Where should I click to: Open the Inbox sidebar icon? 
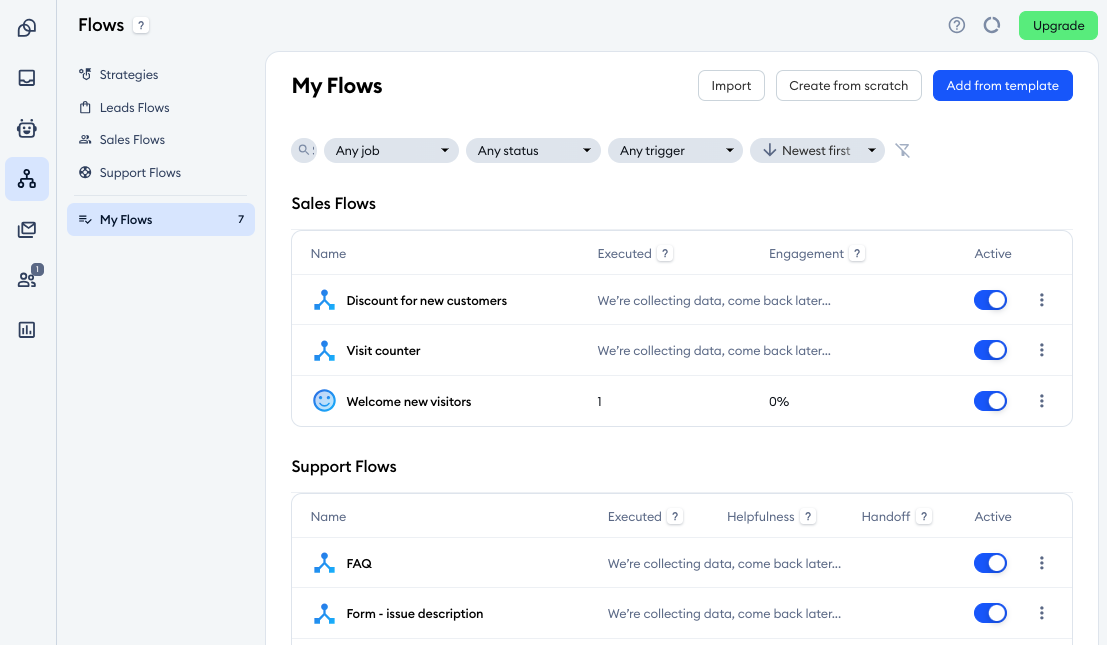(x=27, y=77)
